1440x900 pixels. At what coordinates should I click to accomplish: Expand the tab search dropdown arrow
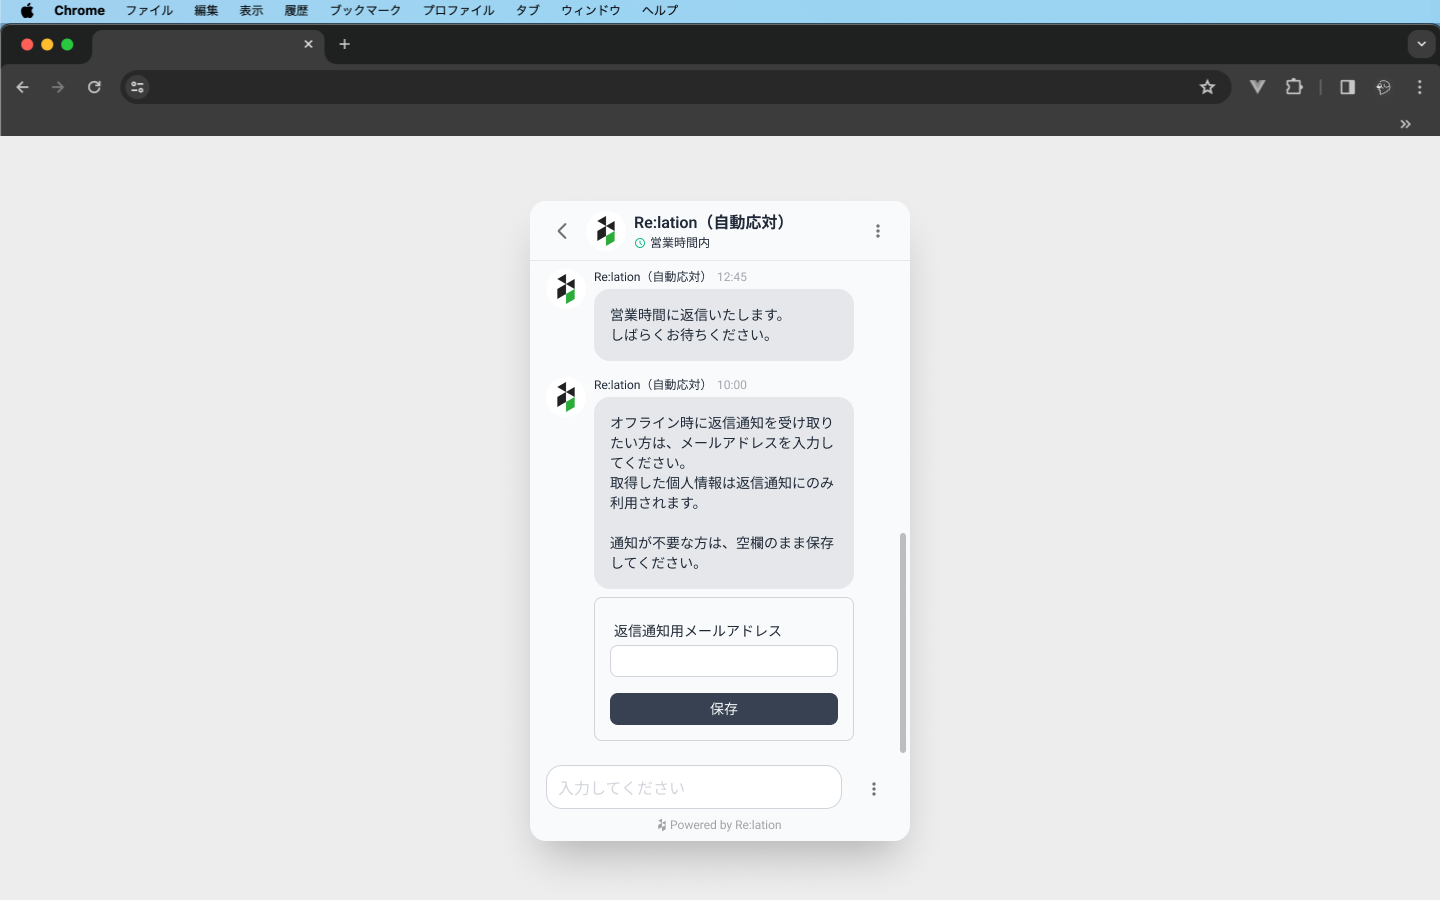(1421, 44)
